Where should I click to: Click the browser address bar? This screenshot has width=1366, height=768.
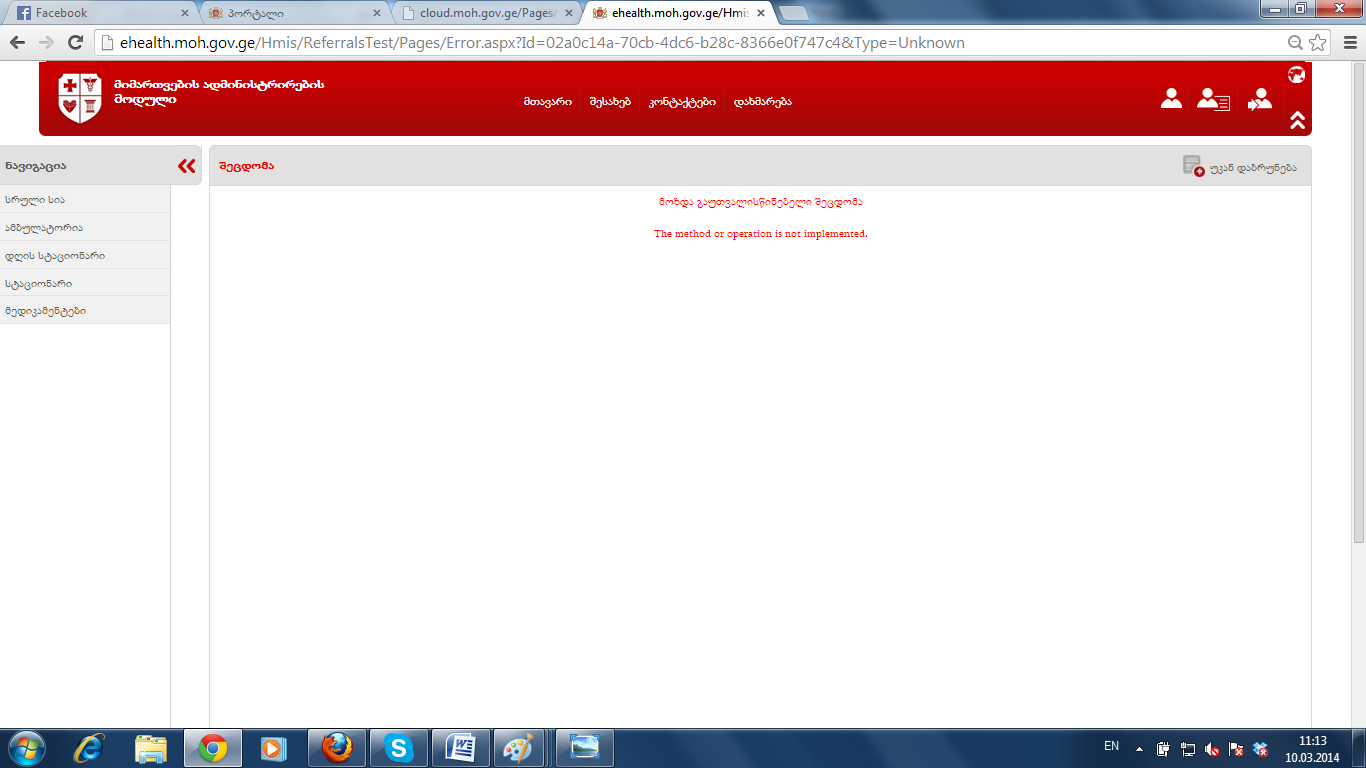[x=690, y=43]
